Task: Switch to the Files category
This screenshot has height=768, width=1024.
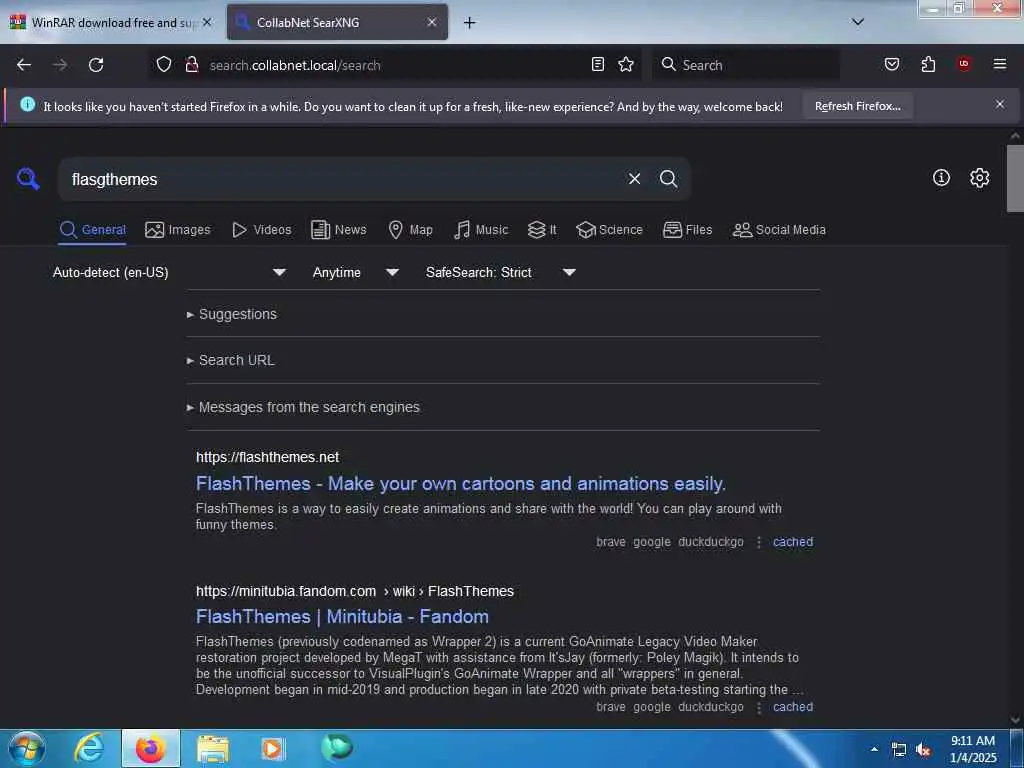Action: pos(687,230)
